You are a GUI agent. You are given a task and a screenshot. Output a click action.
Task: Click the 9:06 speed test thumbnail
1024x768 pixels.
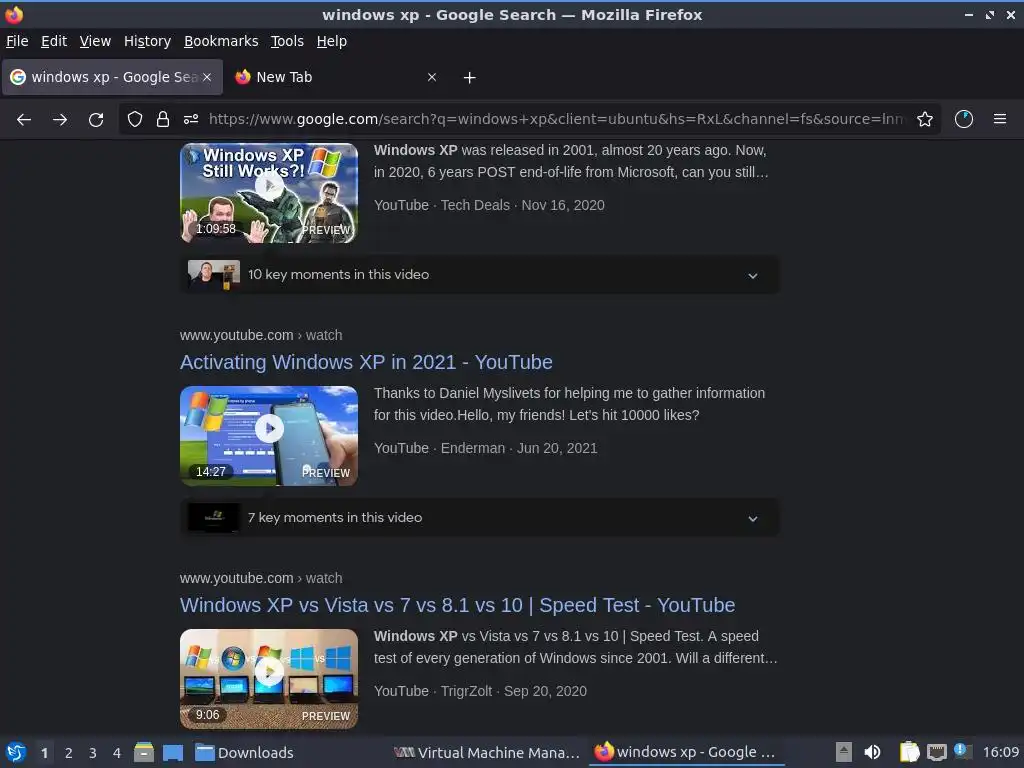(269, 679)
